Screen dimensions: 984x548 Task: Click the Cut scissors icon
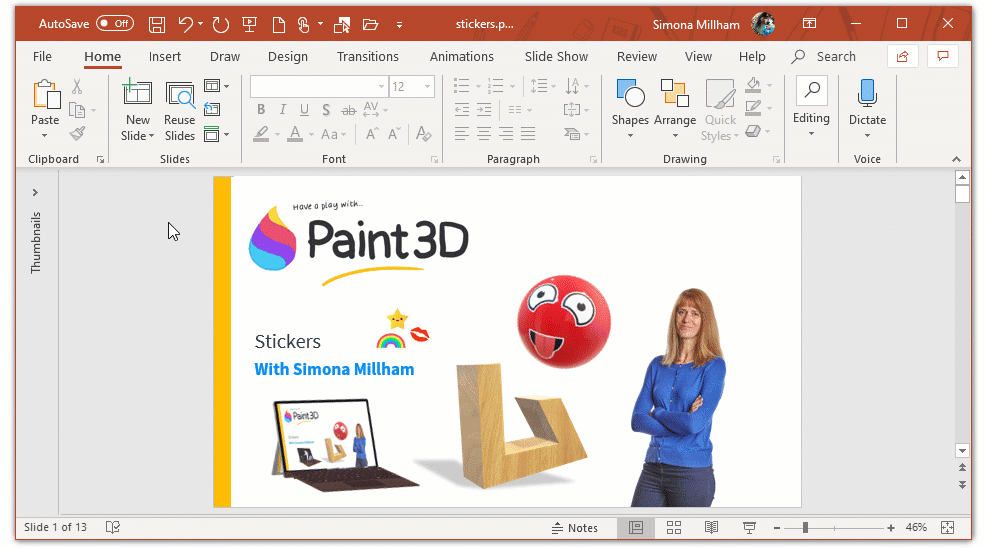[77, 86]
